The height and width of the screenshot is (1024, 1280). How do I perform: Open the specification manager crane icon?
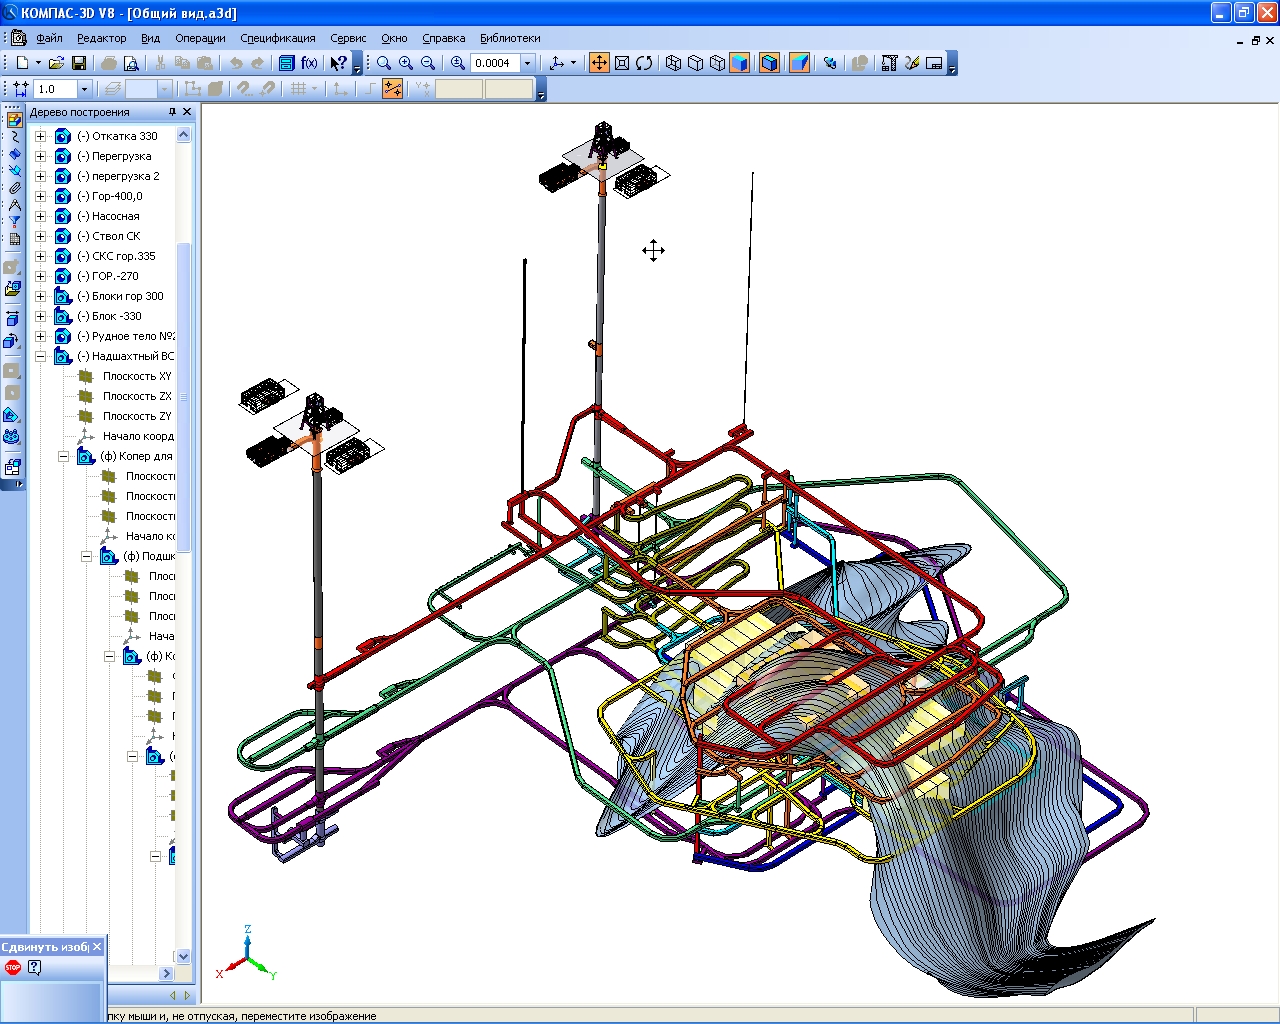tap(889, 63)
